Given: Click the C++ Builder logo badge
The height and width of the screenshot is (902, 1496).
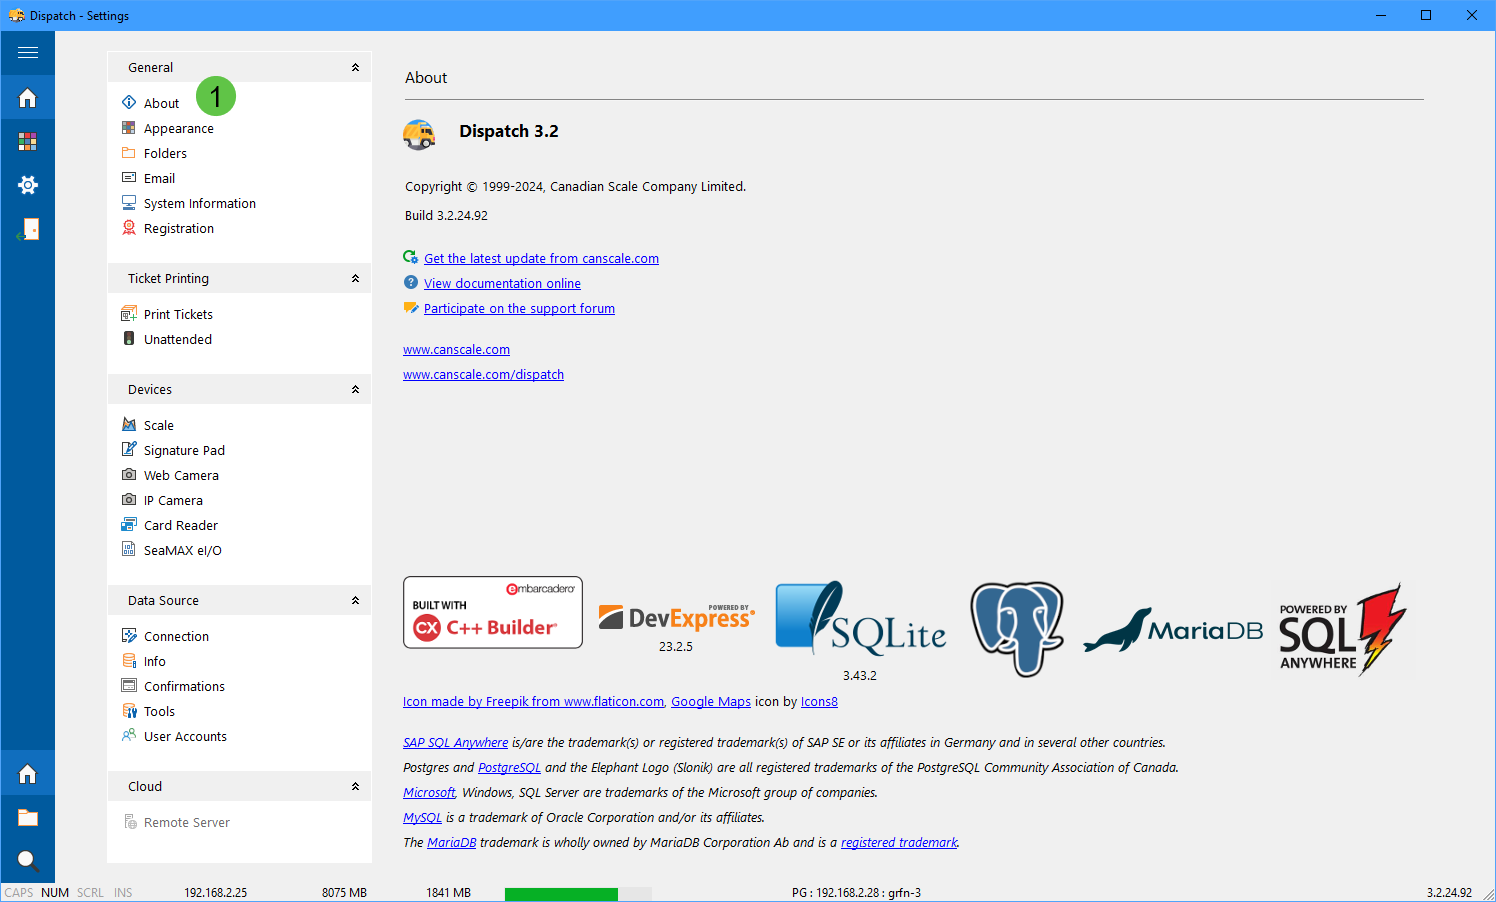Looking at the screenshot, I should click(493, 612).
